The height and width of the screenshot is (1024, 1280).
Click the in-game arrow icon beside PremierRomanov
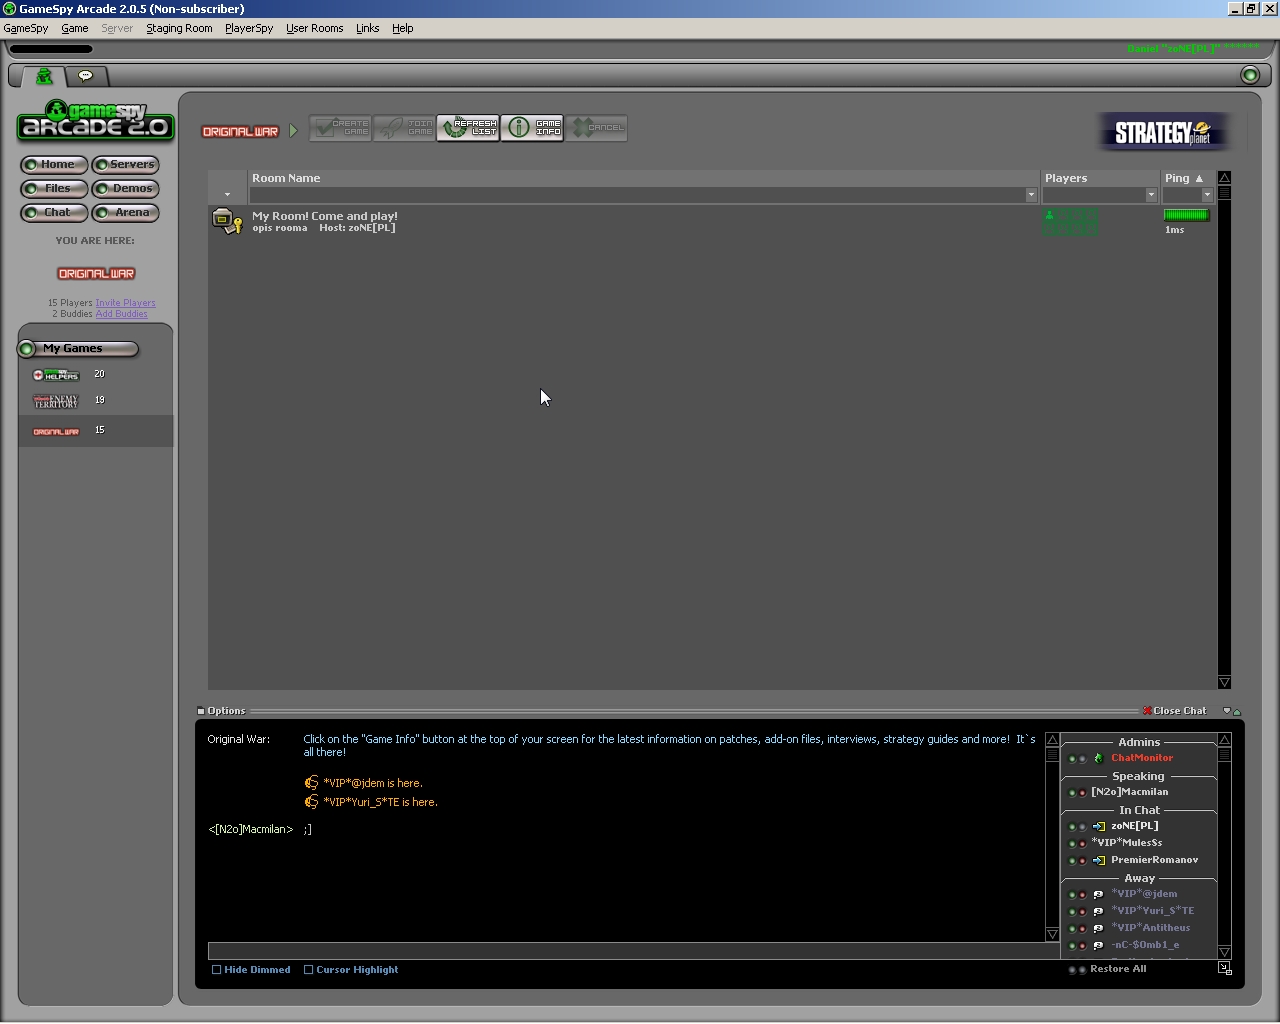(x=1098, y=860)
